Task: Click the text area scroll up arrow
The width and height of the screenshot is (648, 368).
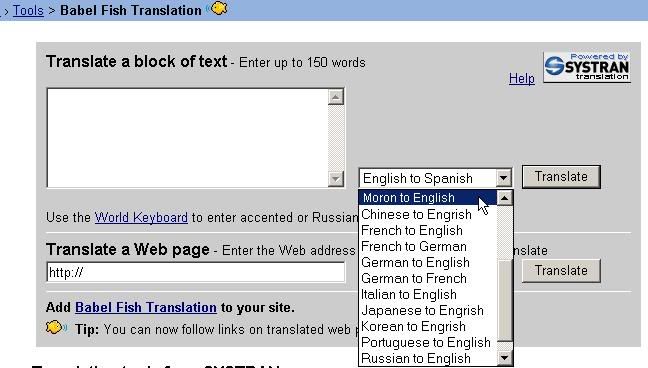Action: pyautogui.click(x=336, y=97)
